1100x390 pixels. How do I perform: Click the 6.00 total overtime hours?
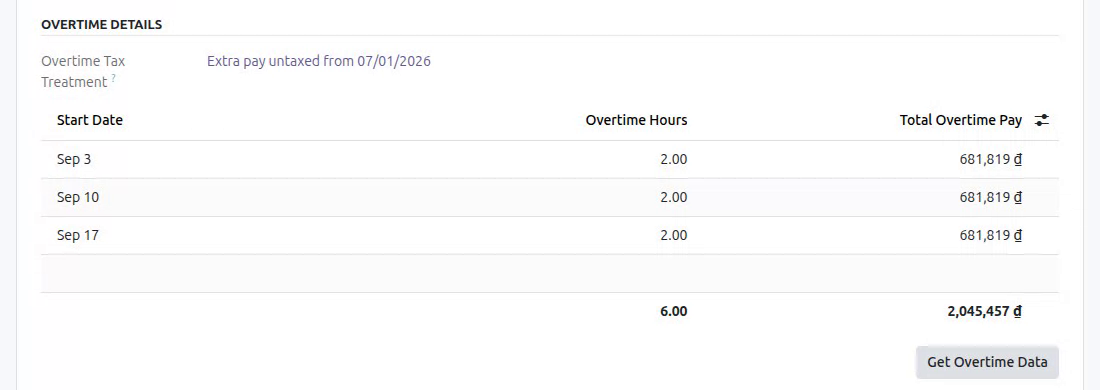[x=673, y=311]
